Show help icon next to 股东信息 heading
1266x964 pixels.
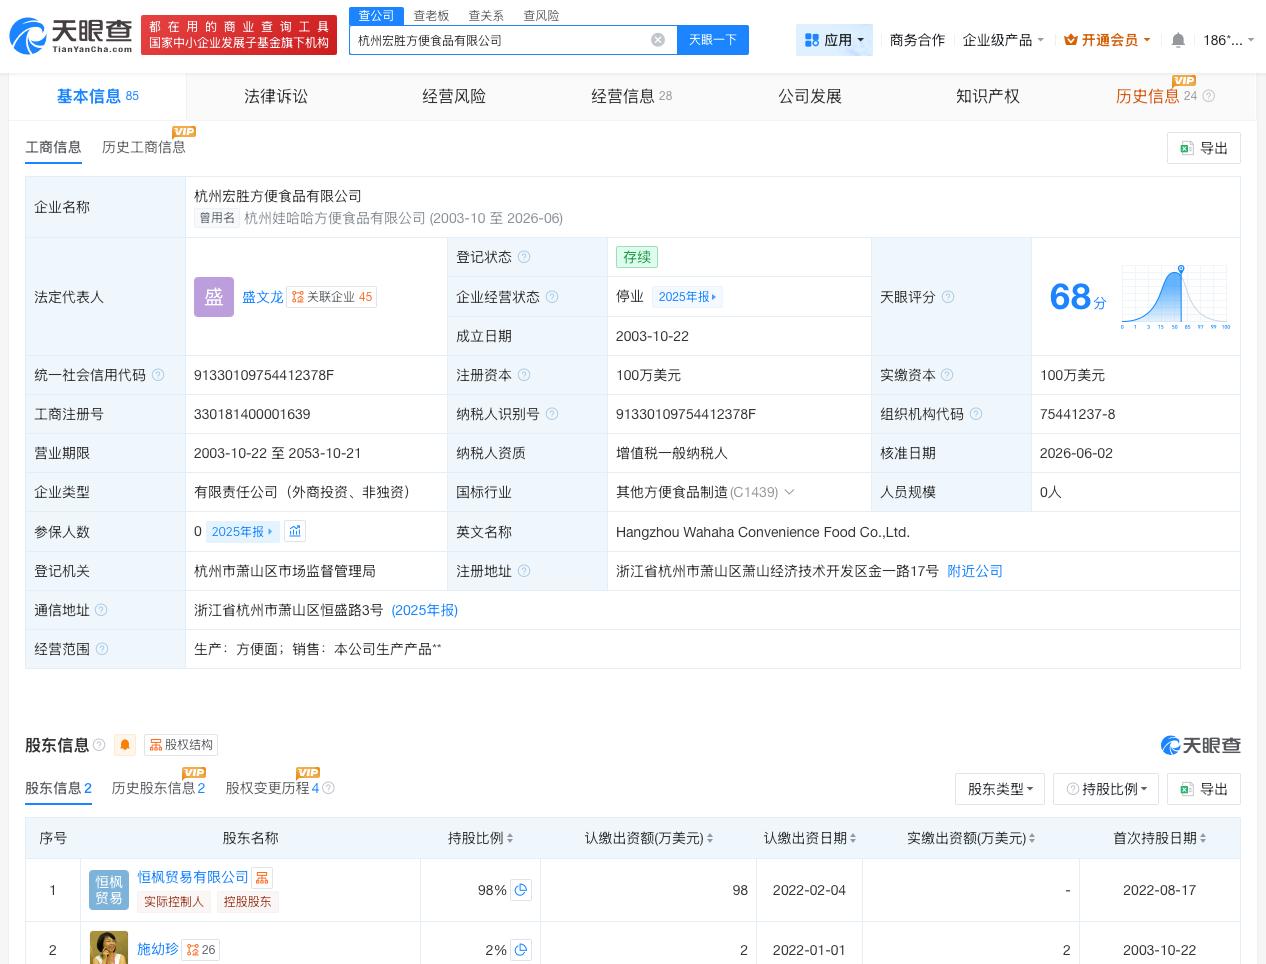pyautogui.click(x=99, y=745)
